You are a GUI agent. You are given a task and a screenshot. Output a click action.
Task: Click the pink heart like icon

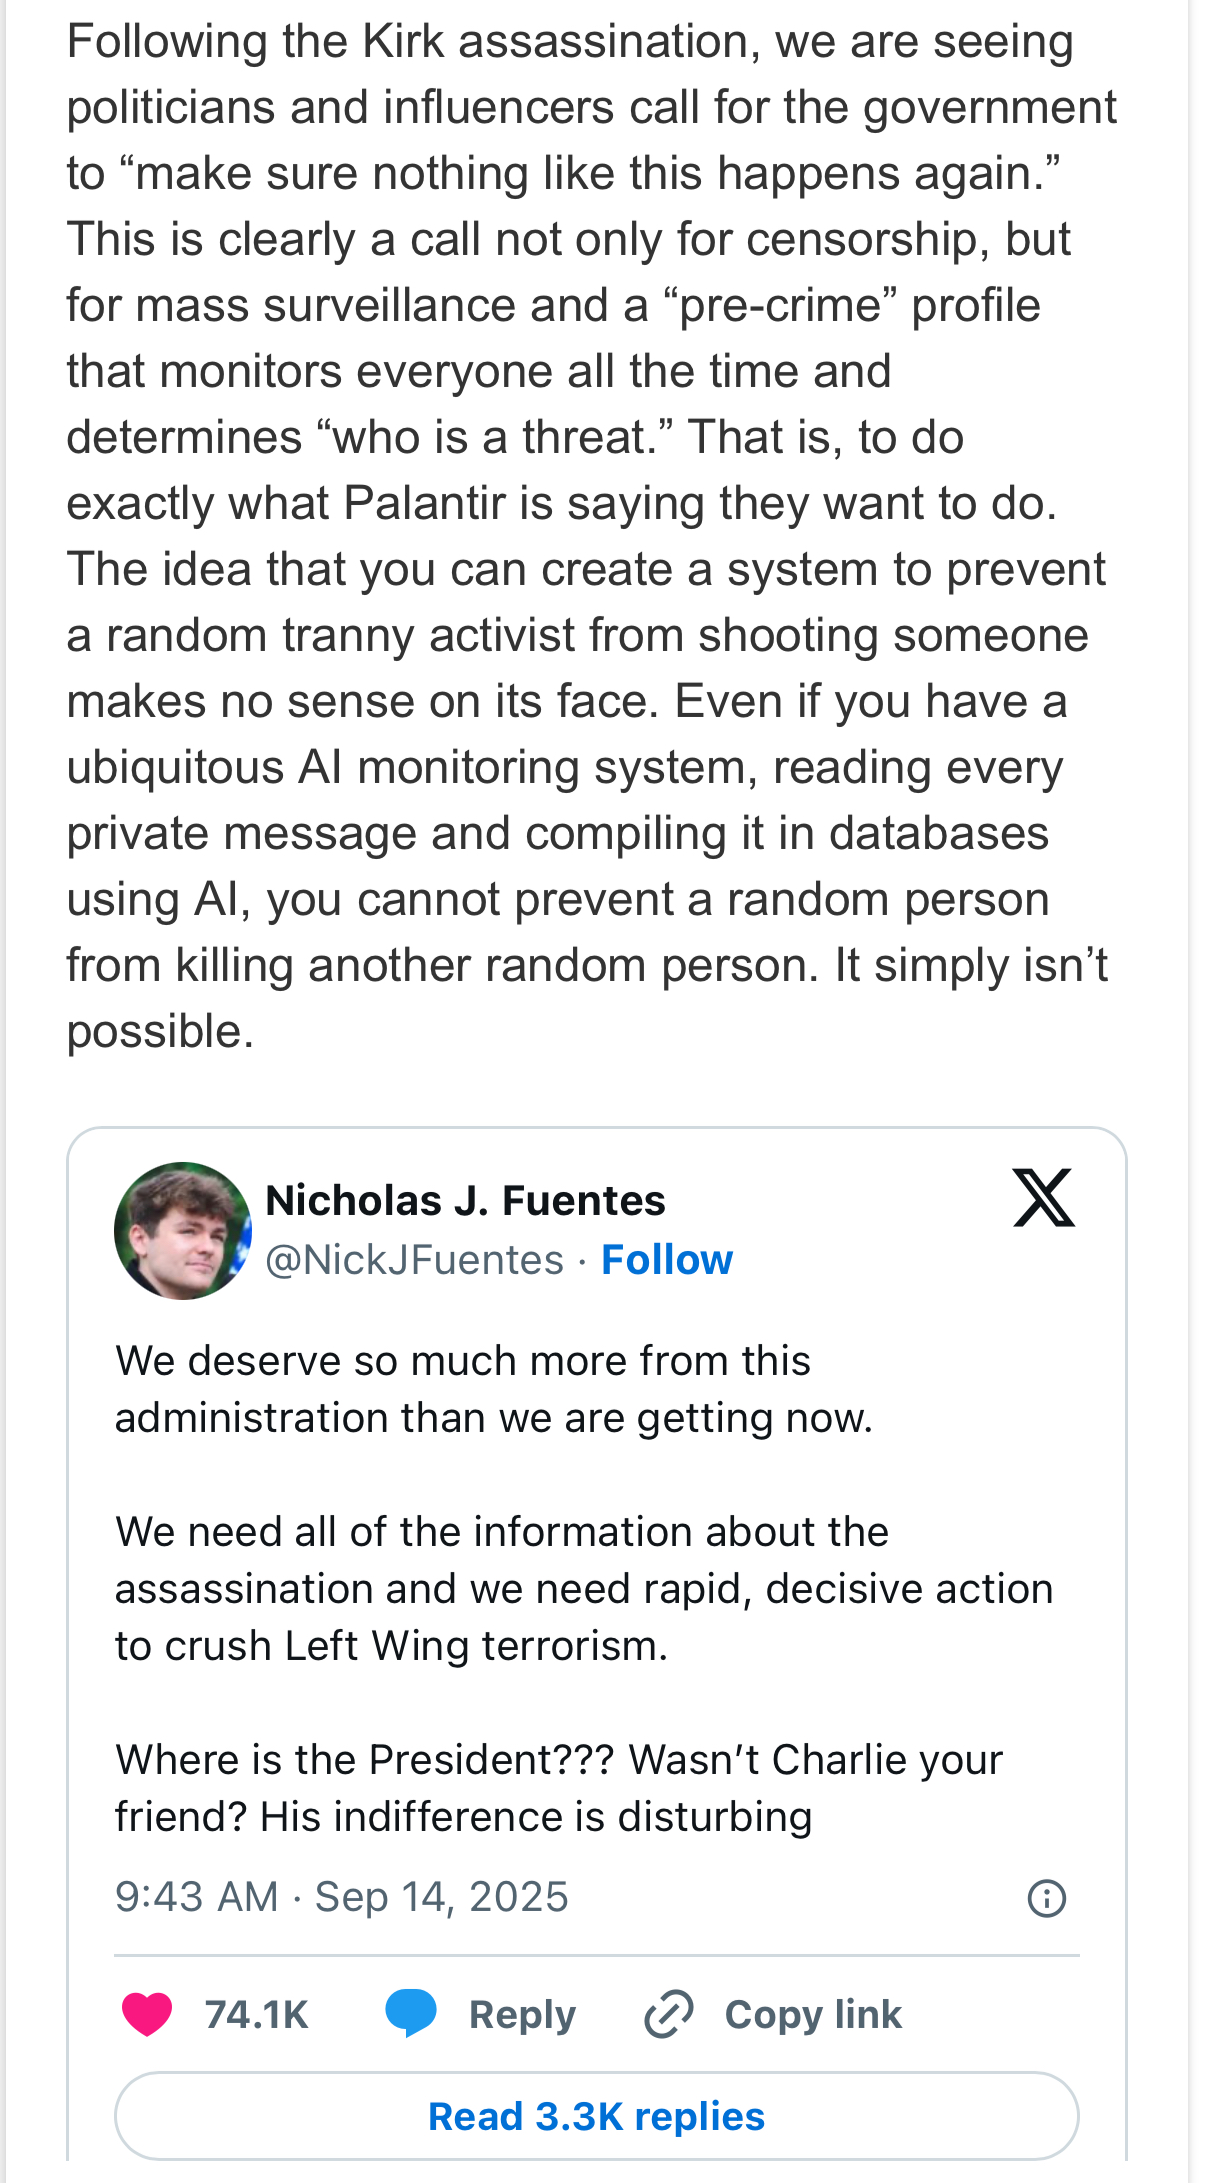147,2014
